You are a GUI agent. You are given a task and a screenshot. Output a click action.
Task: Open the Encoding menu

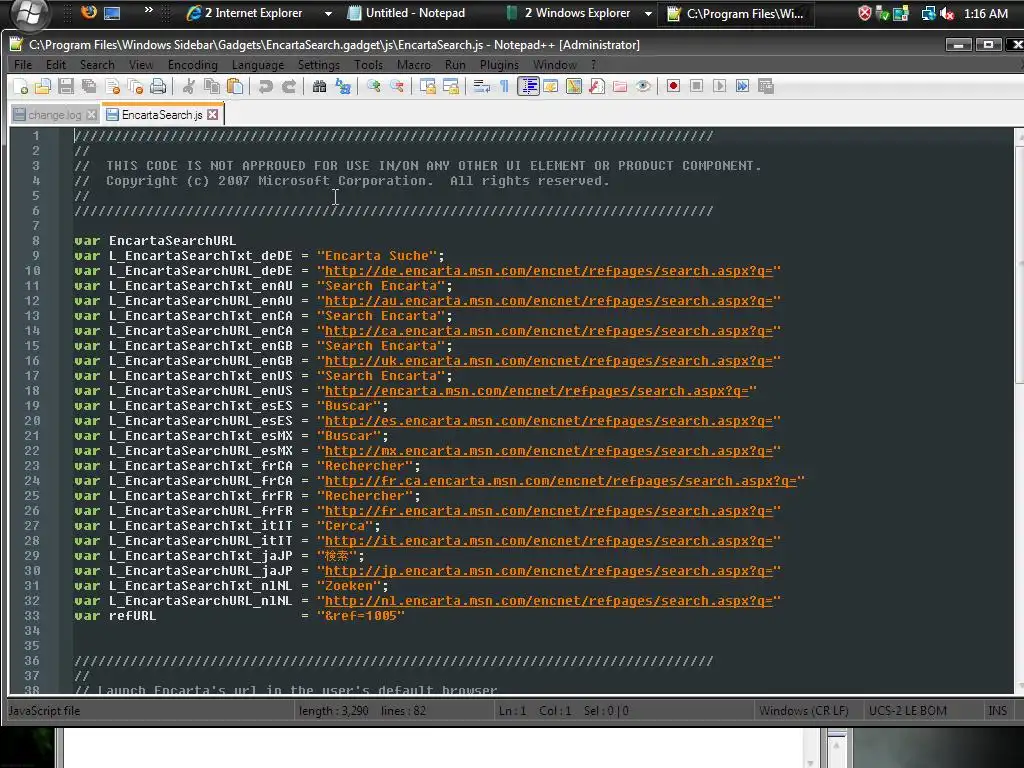pos(193,65)
